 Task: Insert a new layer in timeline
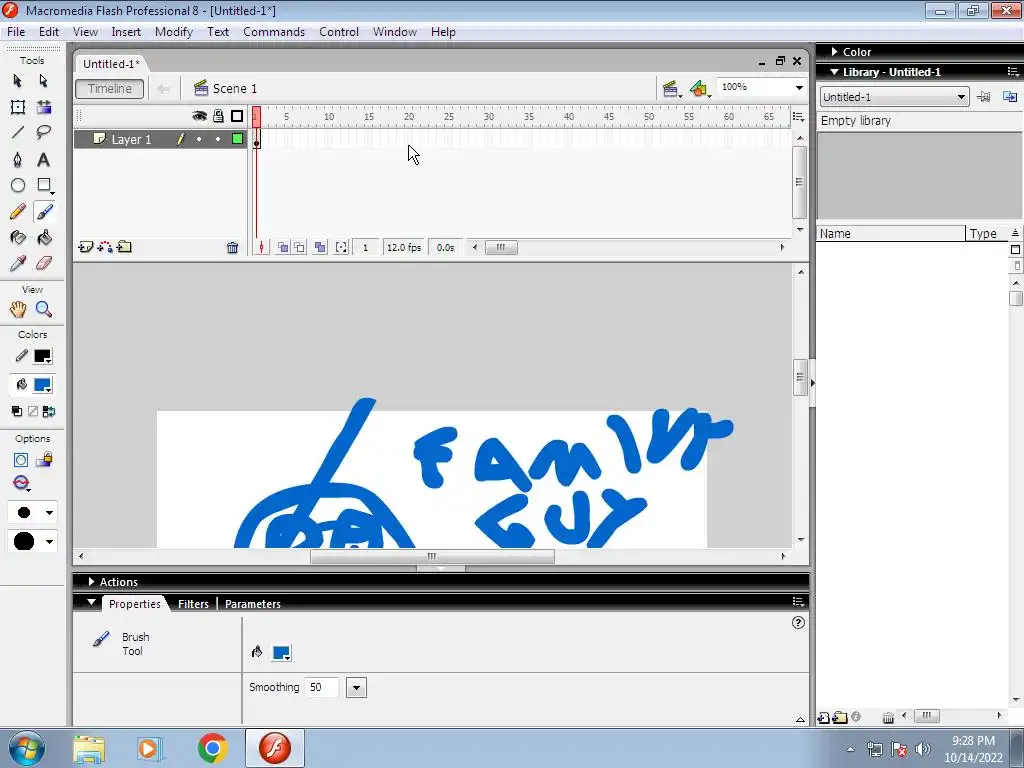(x=86, y=247)
